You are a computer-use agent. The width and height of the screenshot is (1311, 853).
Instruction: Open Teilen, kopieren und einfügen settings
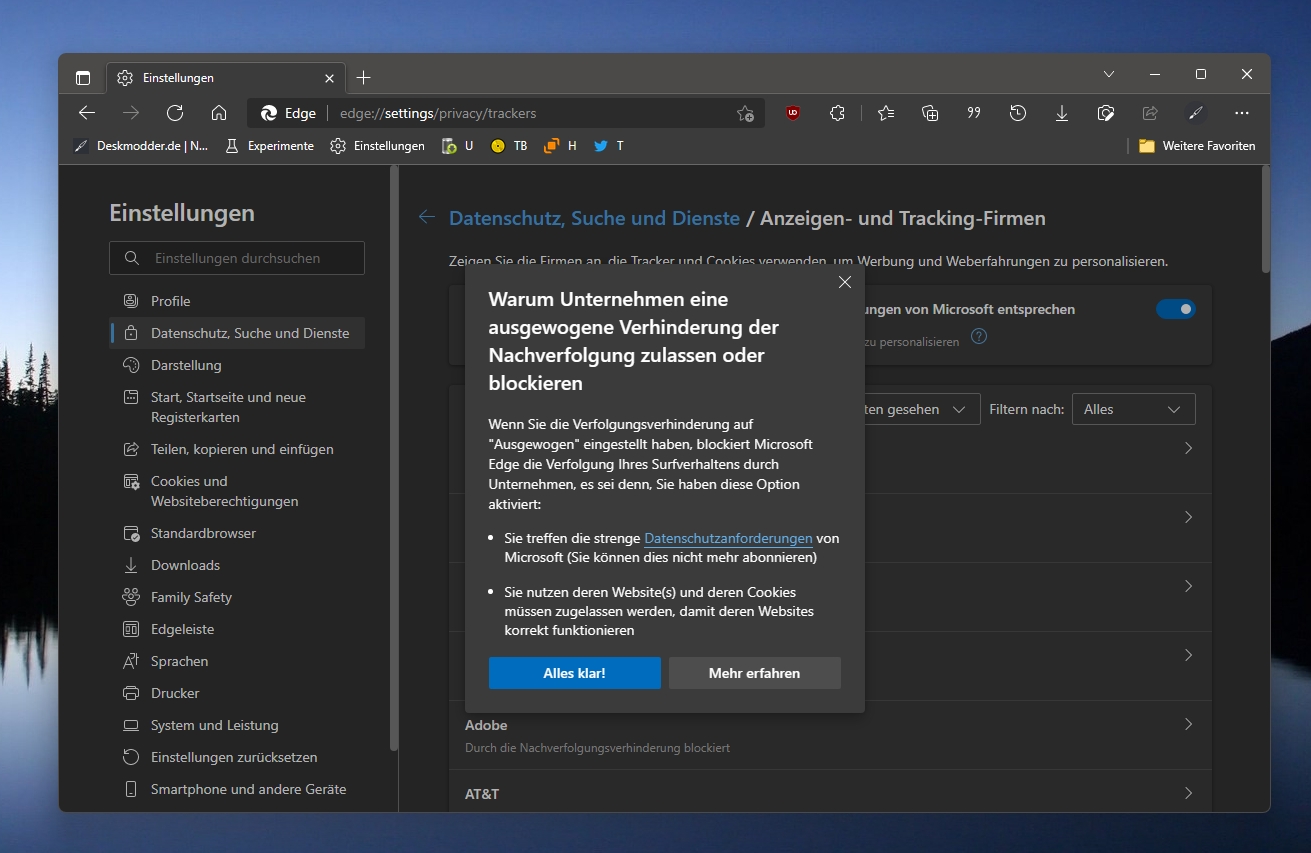[x=237, y=449]
